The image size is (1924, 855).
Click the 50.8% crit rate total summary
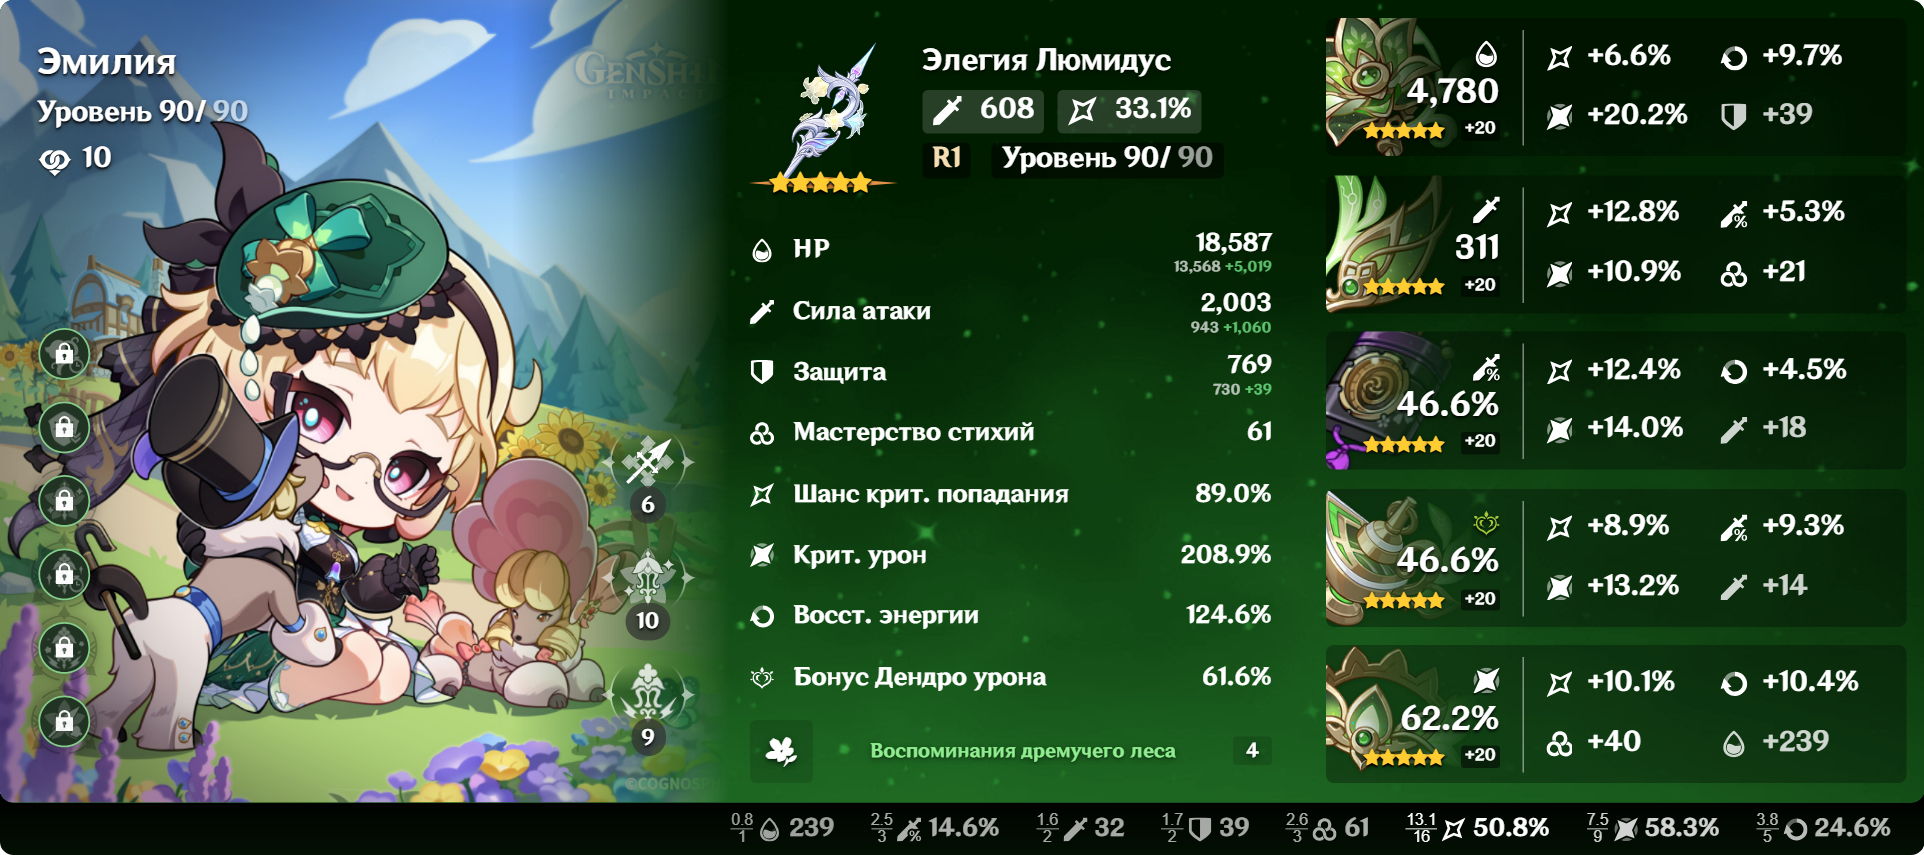[x=1478, y=828]
